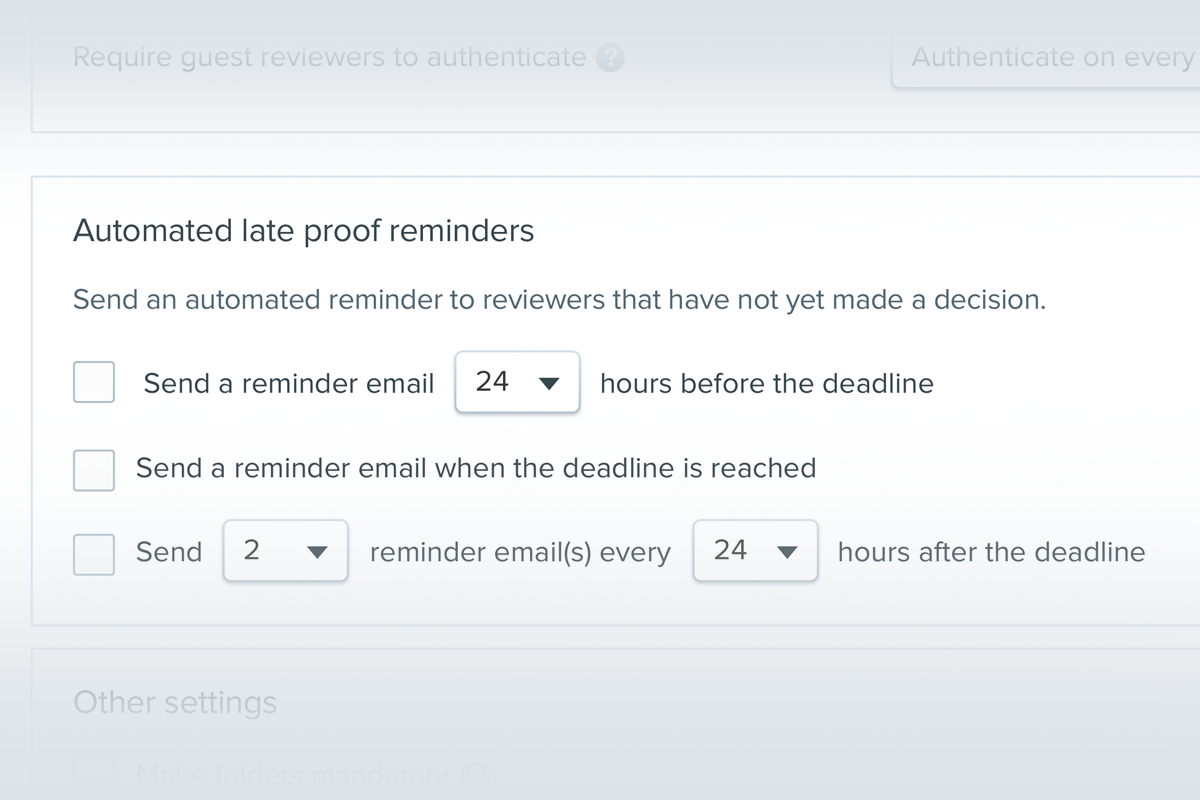Image resolution: width=1200 pixels, height=800 pixels.
Task: Click the first row 'Send a reminder email' label
Action: [x=289, y=383]
